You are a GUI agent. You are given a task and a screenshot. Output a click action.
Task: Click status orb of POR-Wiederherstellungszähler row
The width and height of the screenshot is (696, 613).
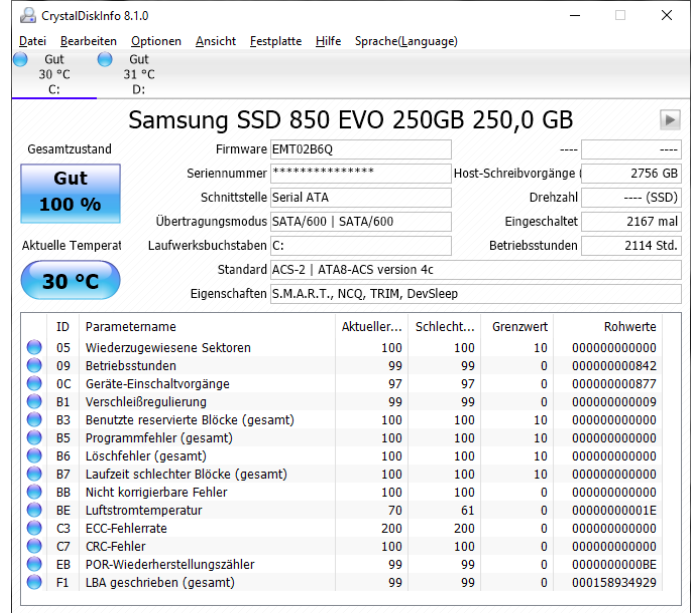point(34,564)
